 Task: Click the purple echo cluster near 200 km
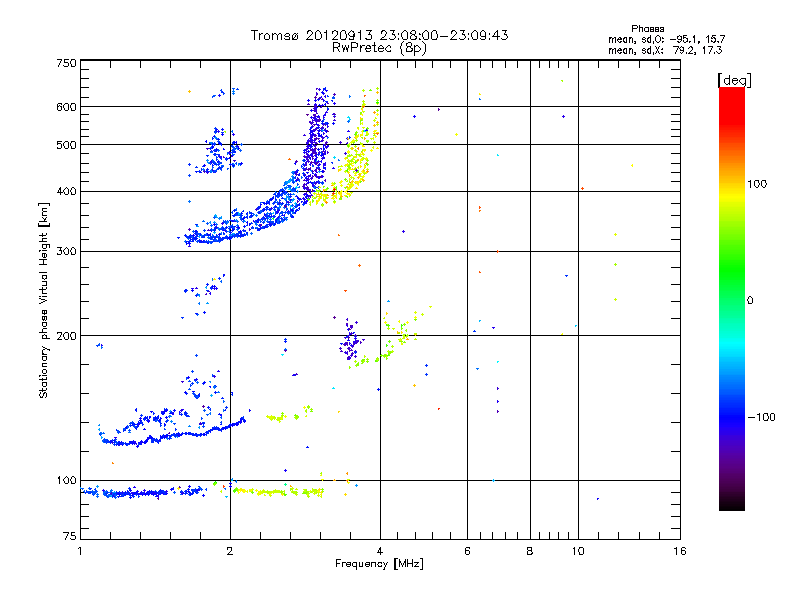click(351, 341)
